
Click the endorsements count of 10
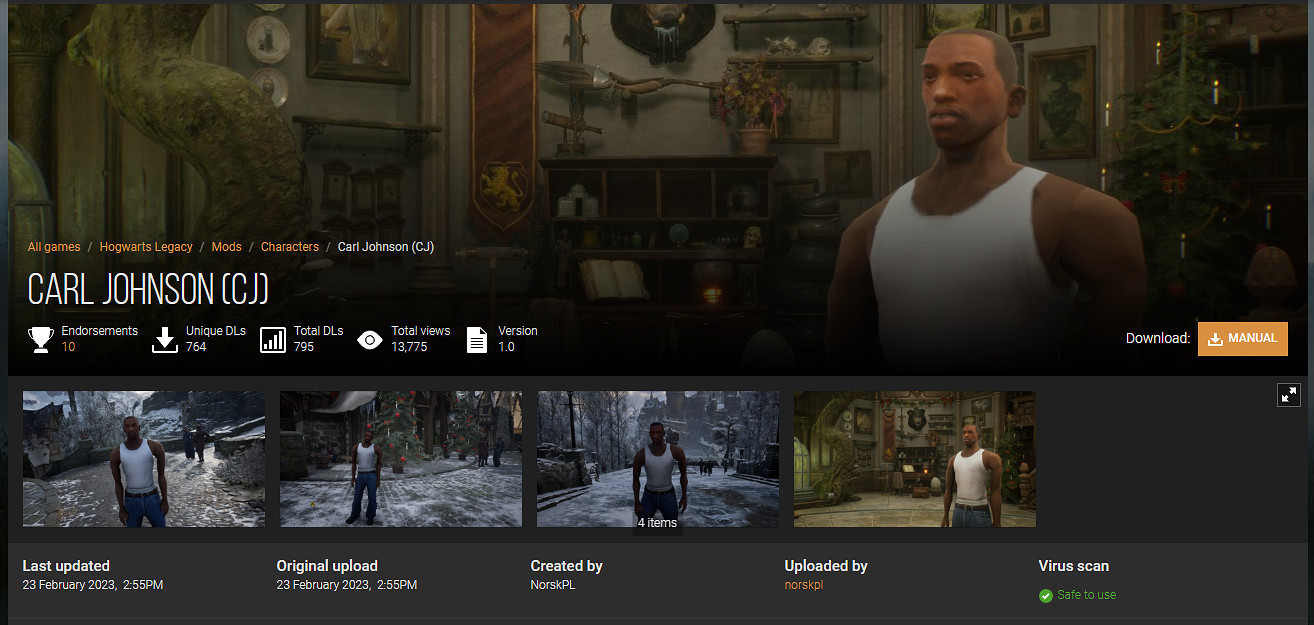(68, 347)
